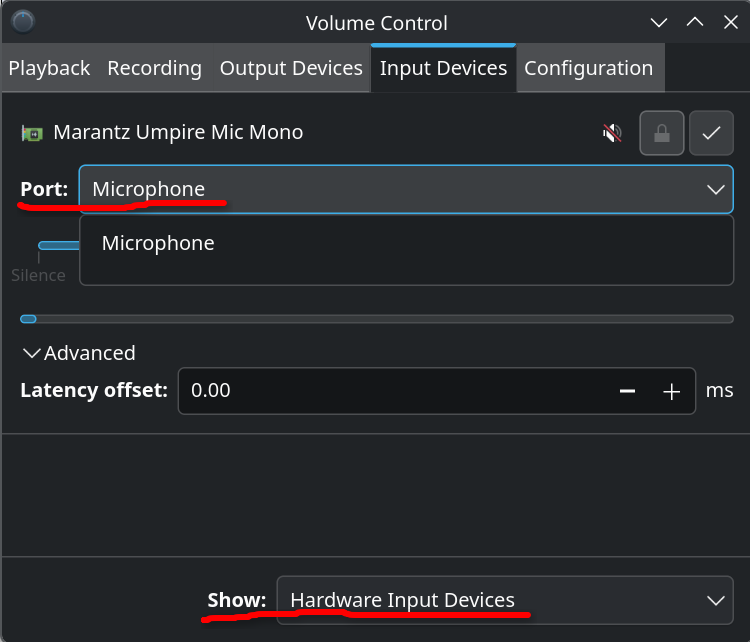Mute the Marantz Umpire Mic input

[x=612, y=133]
